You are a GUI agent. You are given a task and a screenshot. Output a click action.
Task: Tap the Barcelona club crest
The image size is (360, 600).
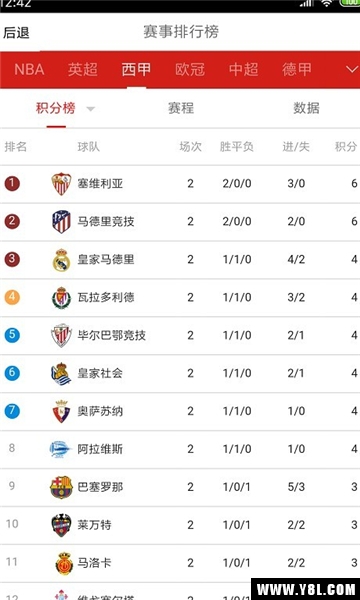click(x=61, y=487)
